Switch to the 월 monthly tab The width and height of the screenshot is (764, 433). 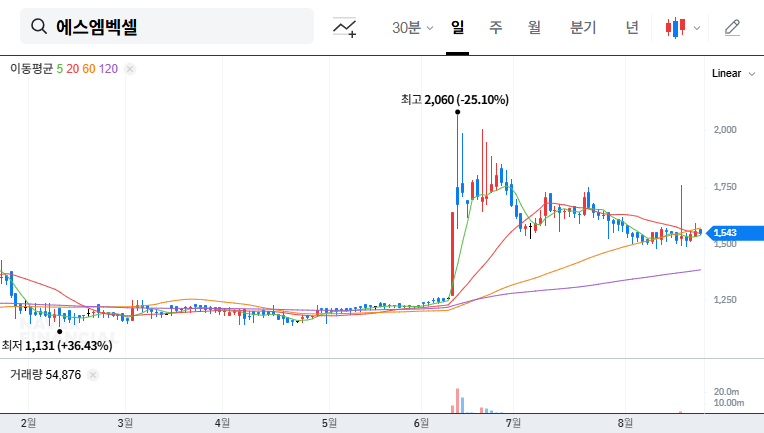pyautogui.click(x=535, y=27)
